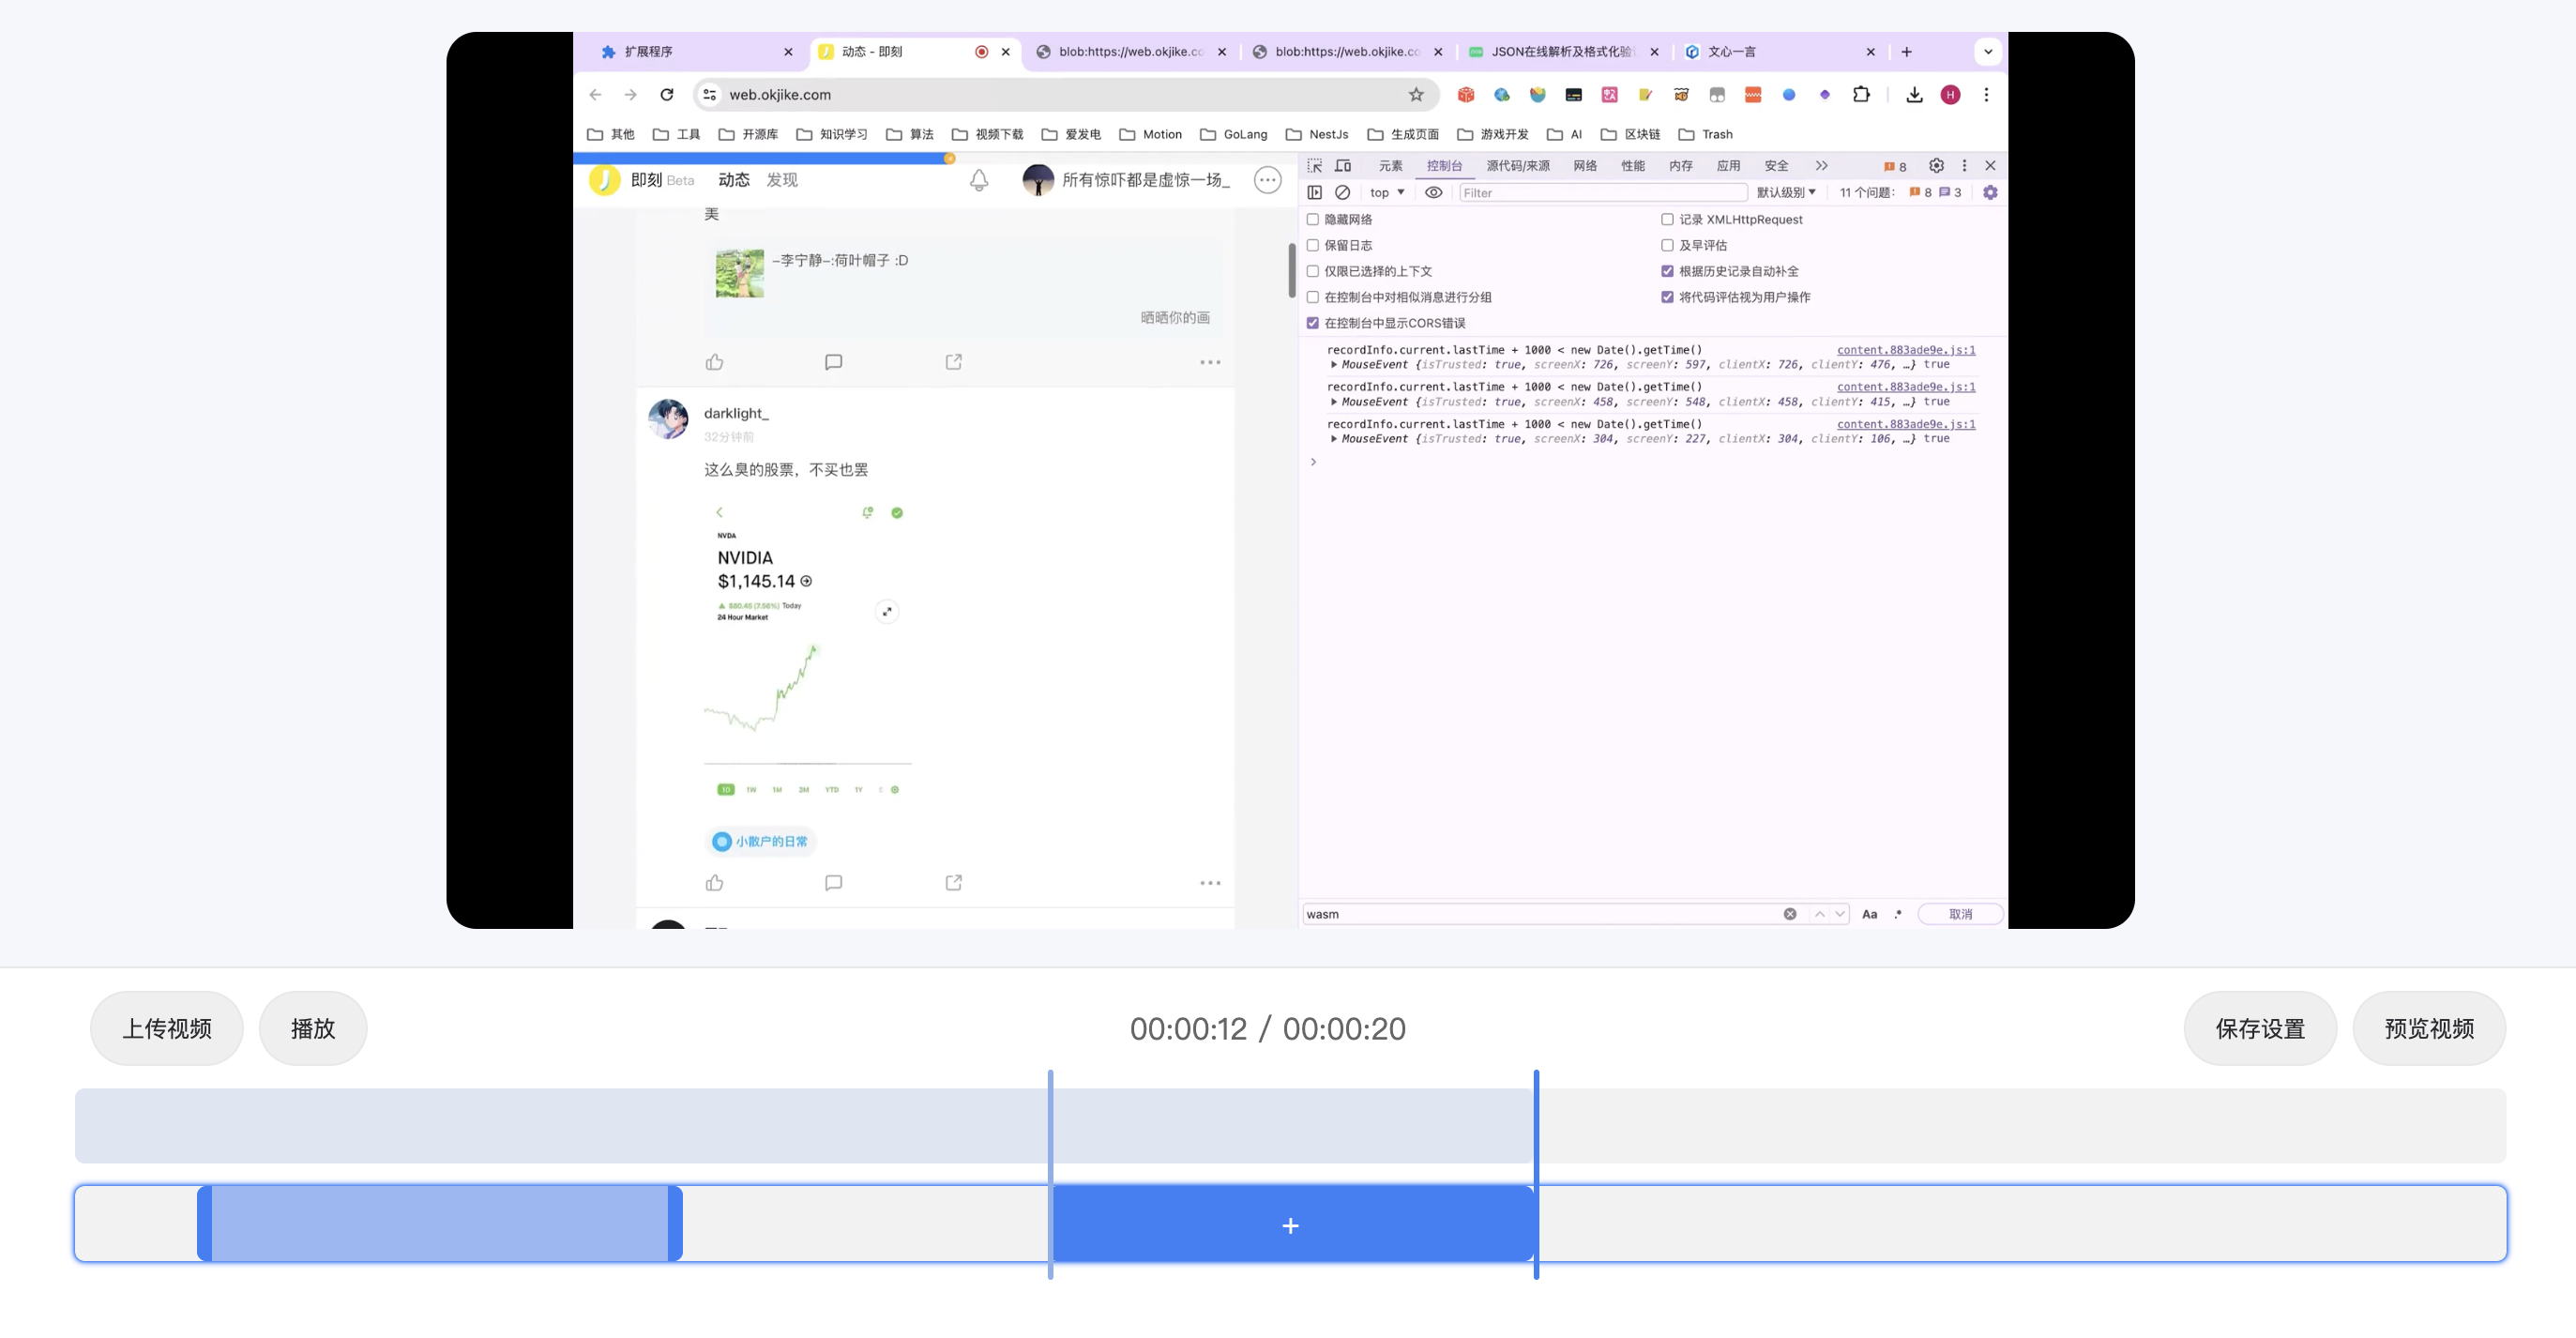Open the DevTools three-dot customize menu
2576x1338 pixels.
coord(1964,166)
